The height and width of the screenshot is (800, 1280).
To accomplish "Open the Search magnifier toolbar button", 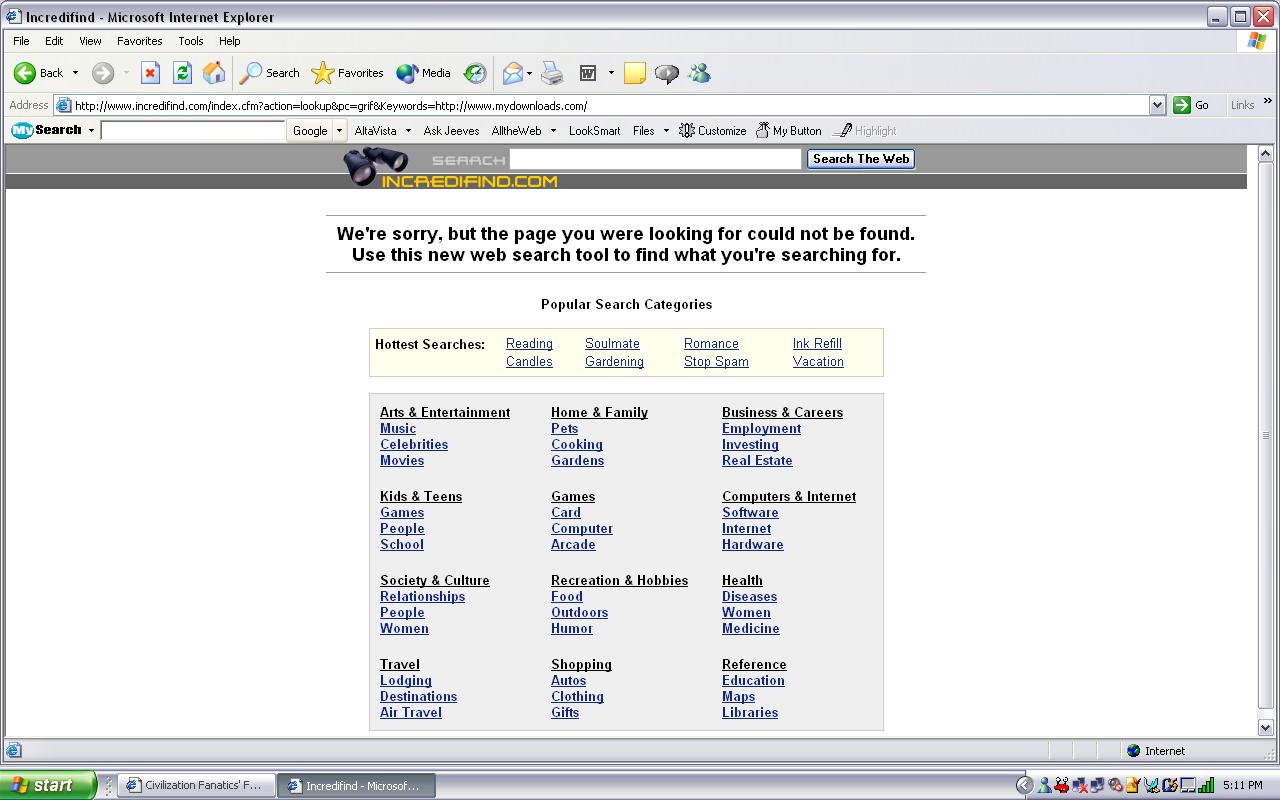I will tap(270, 73).
